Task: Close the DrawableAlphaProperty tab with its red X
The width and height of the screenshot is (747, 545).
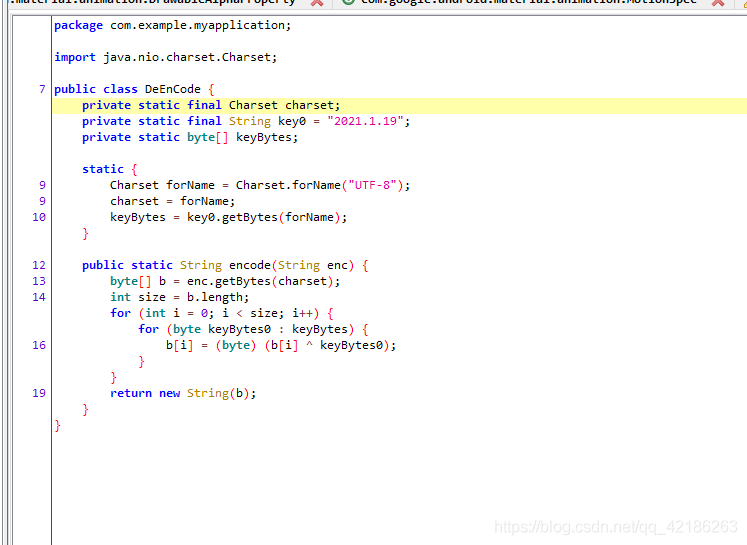Action: point(317,3)
